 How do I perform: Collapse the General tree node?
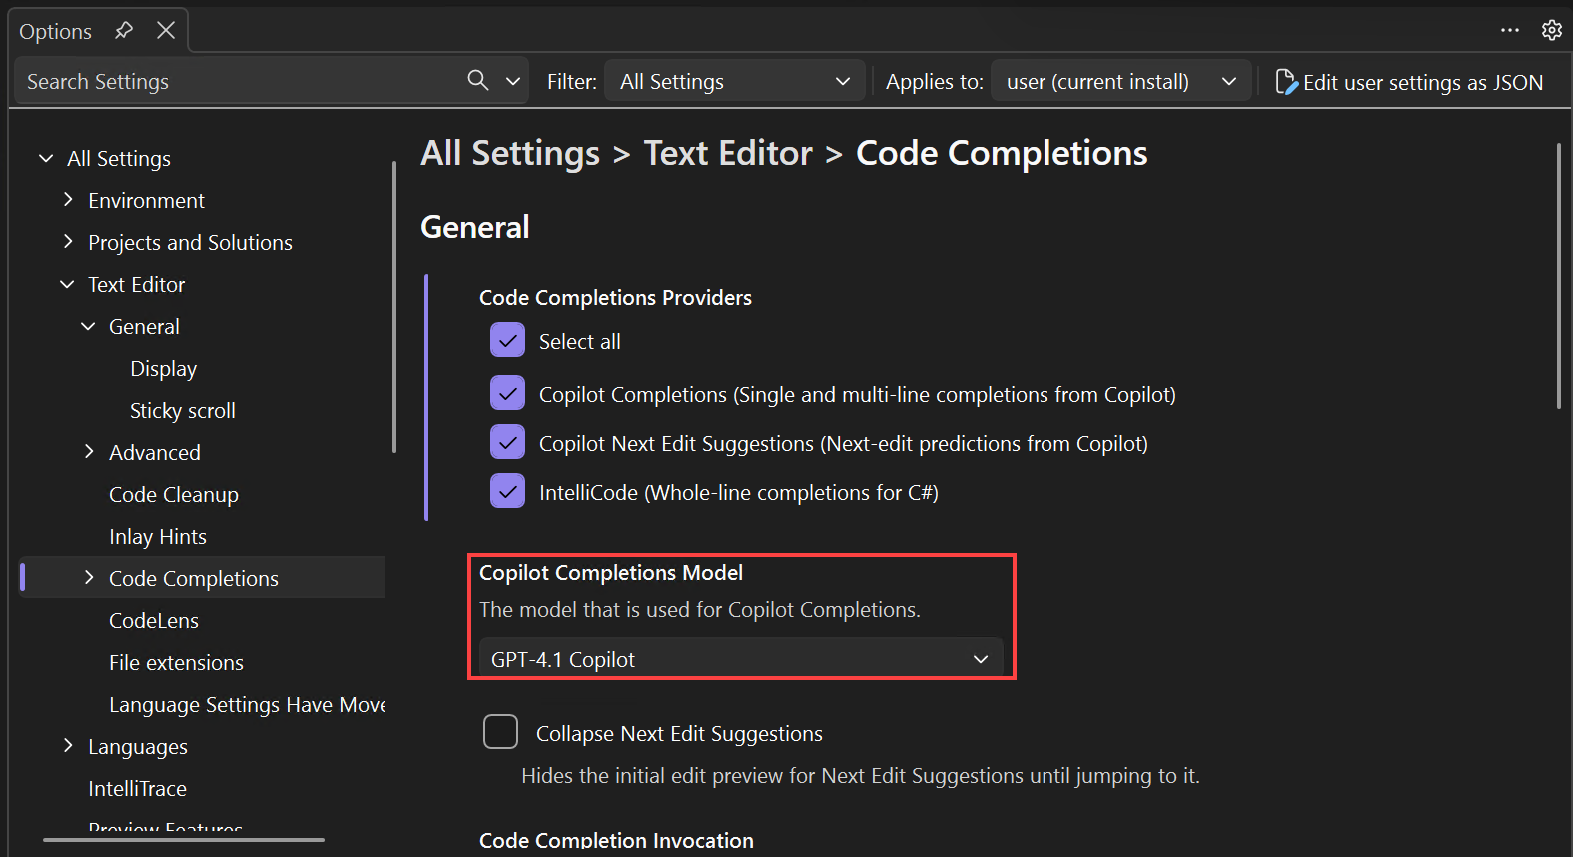click(x=88, y=326)
